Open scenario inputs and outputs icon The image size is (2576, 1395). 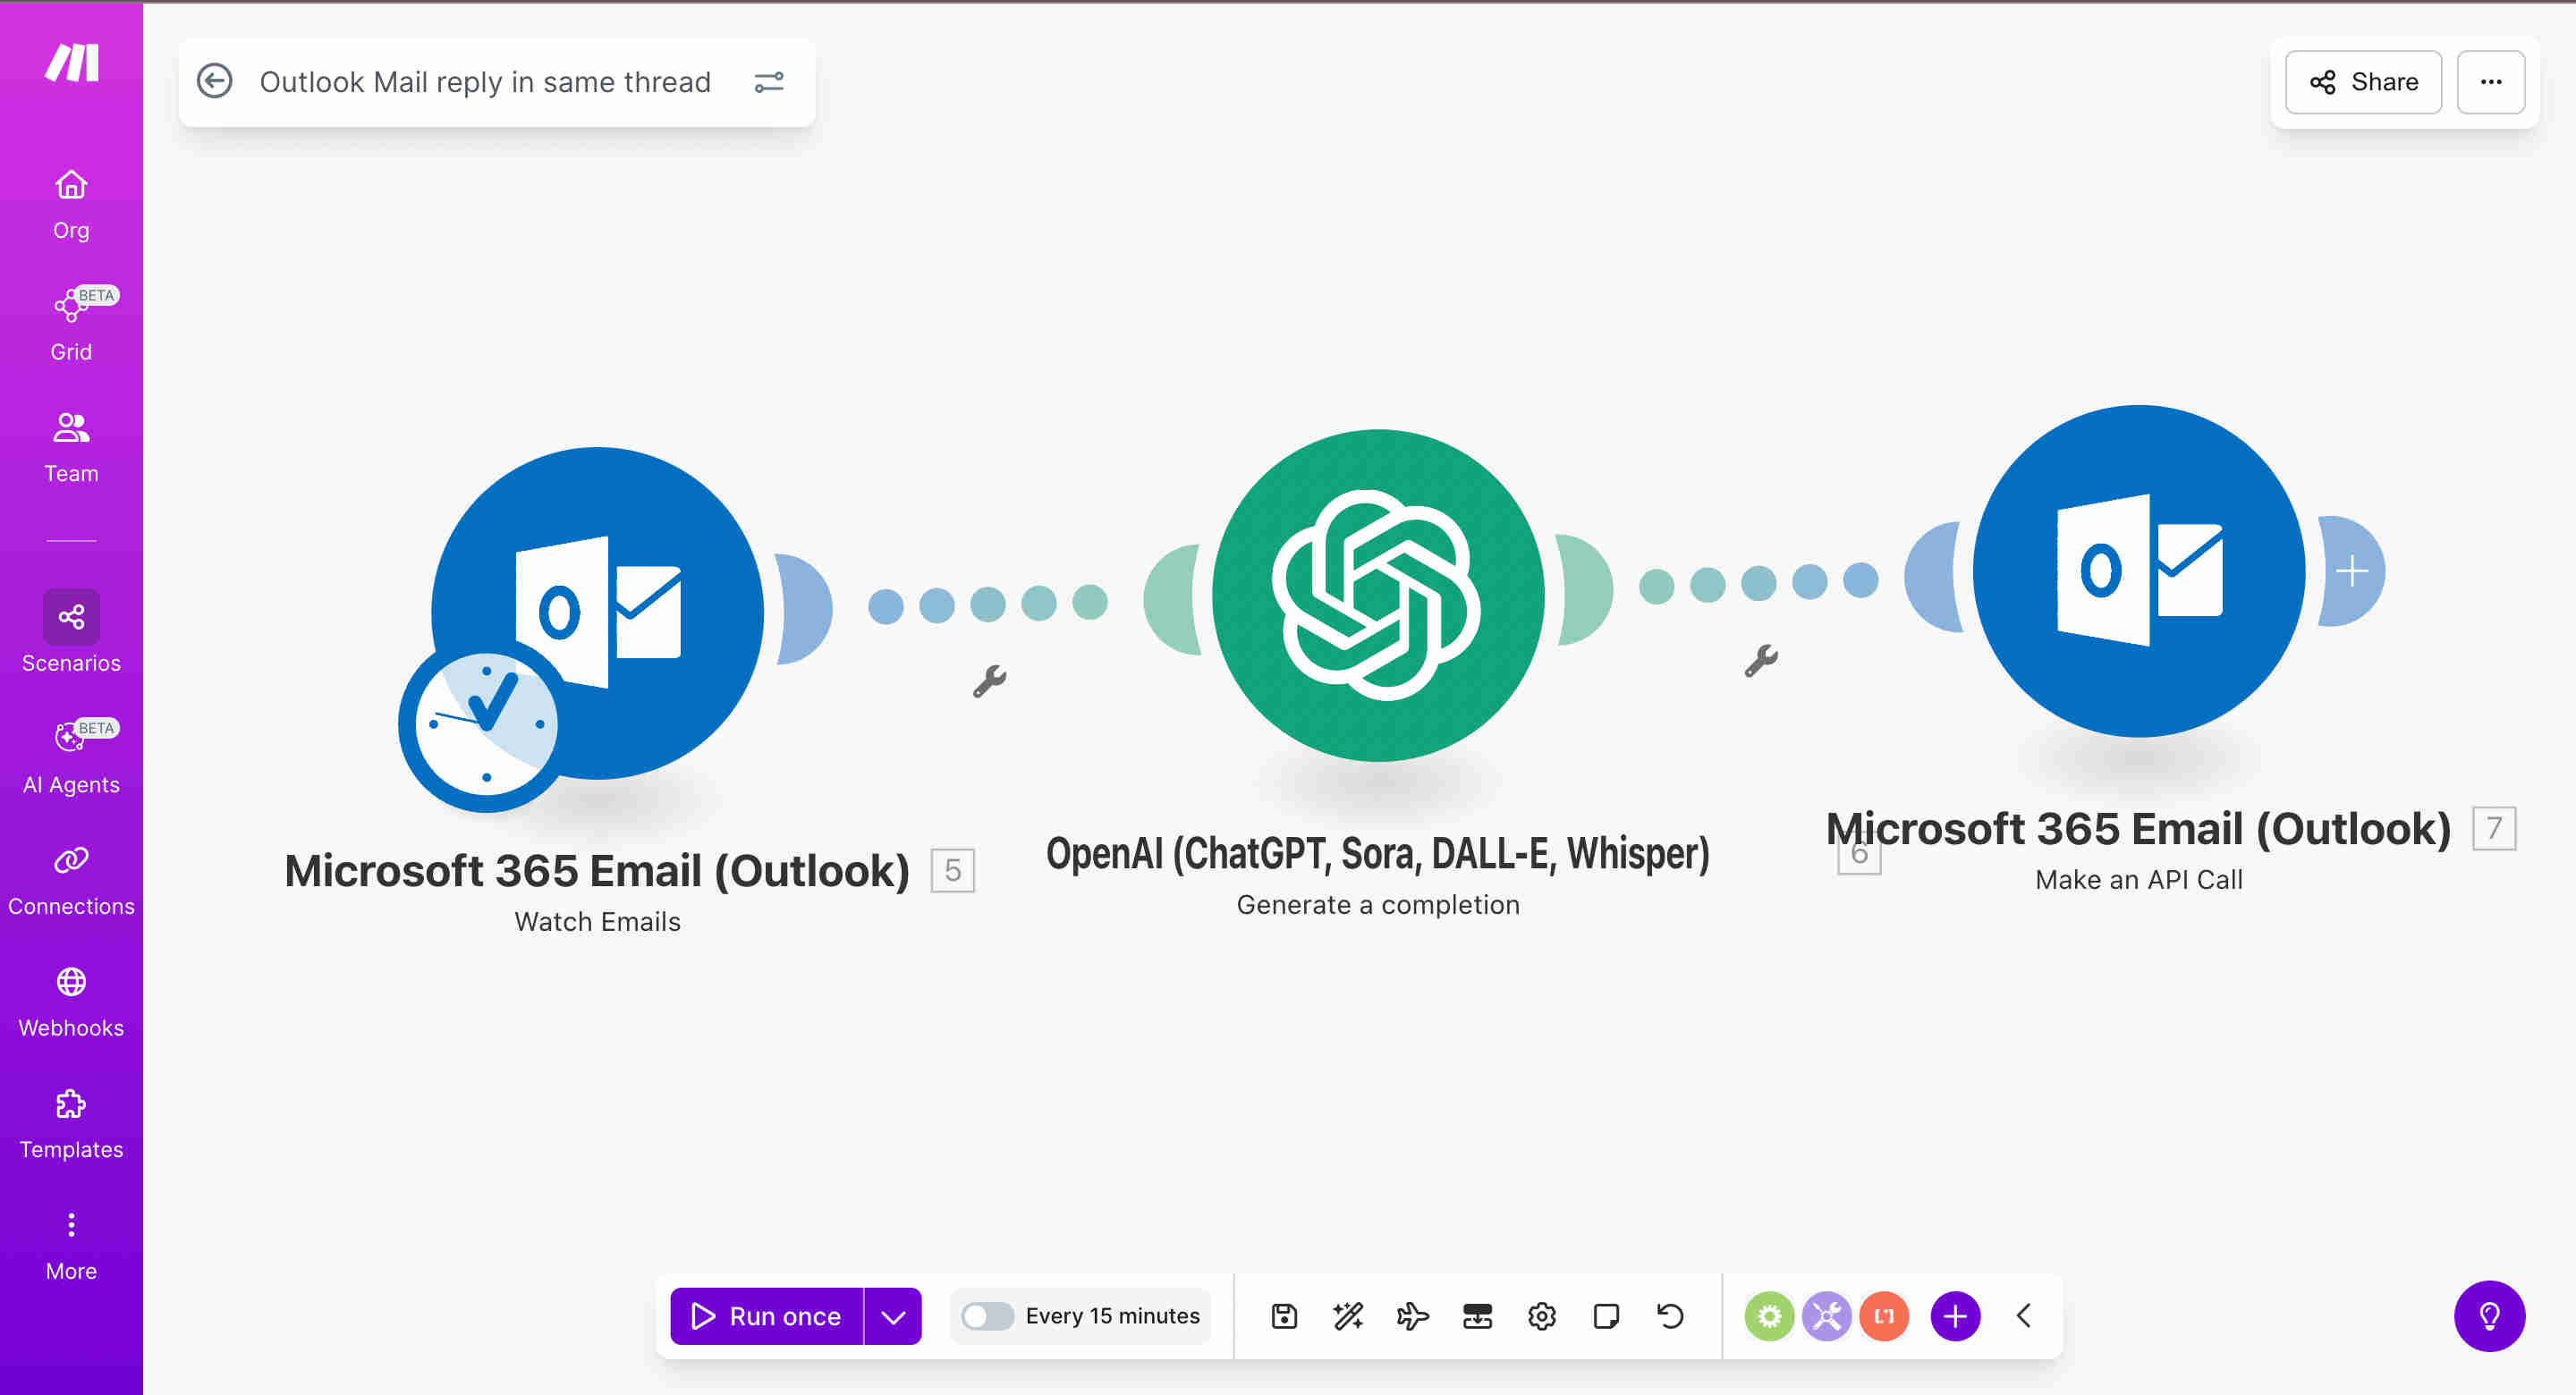coord(1477,1316)
